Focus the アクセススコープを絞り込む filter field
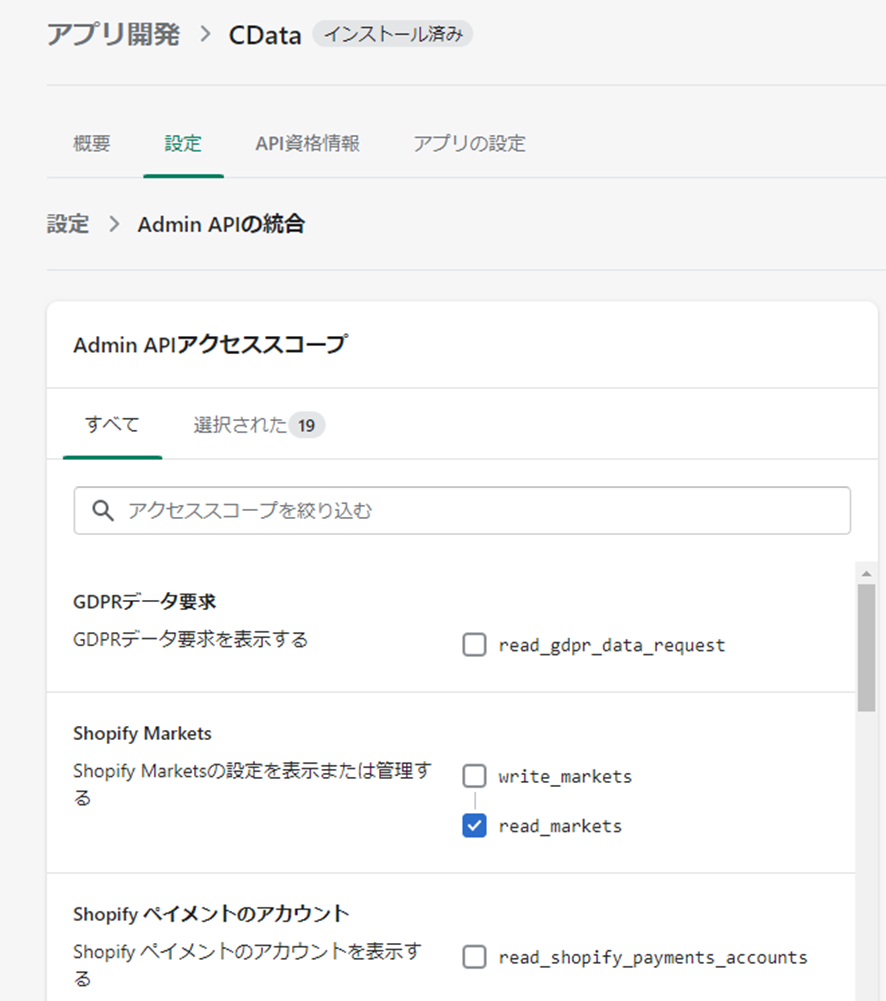The width and height of the screenshot is (886, 1001). pos(462,511)
